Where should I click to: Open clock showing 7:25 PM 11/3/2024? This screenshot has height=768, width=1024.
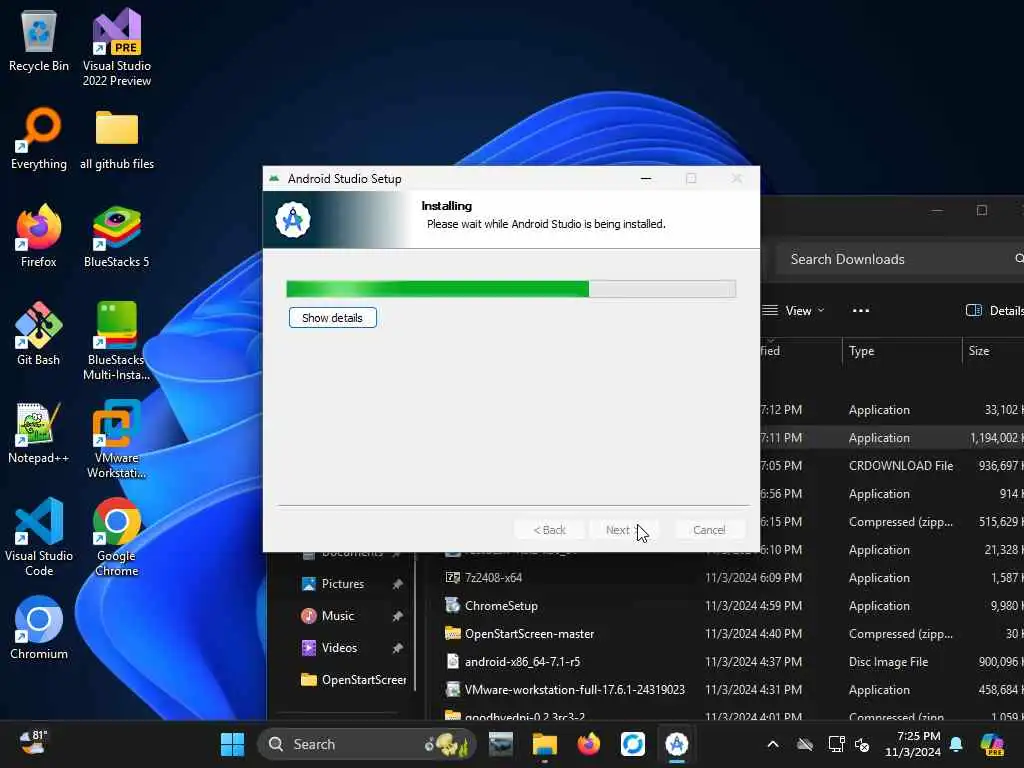click(x=913, y=744)
